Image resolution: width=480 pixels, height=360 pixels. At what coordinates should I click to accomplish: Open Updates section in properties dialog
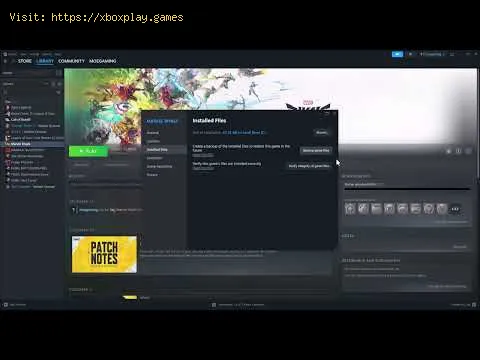(x=153, y=141)
